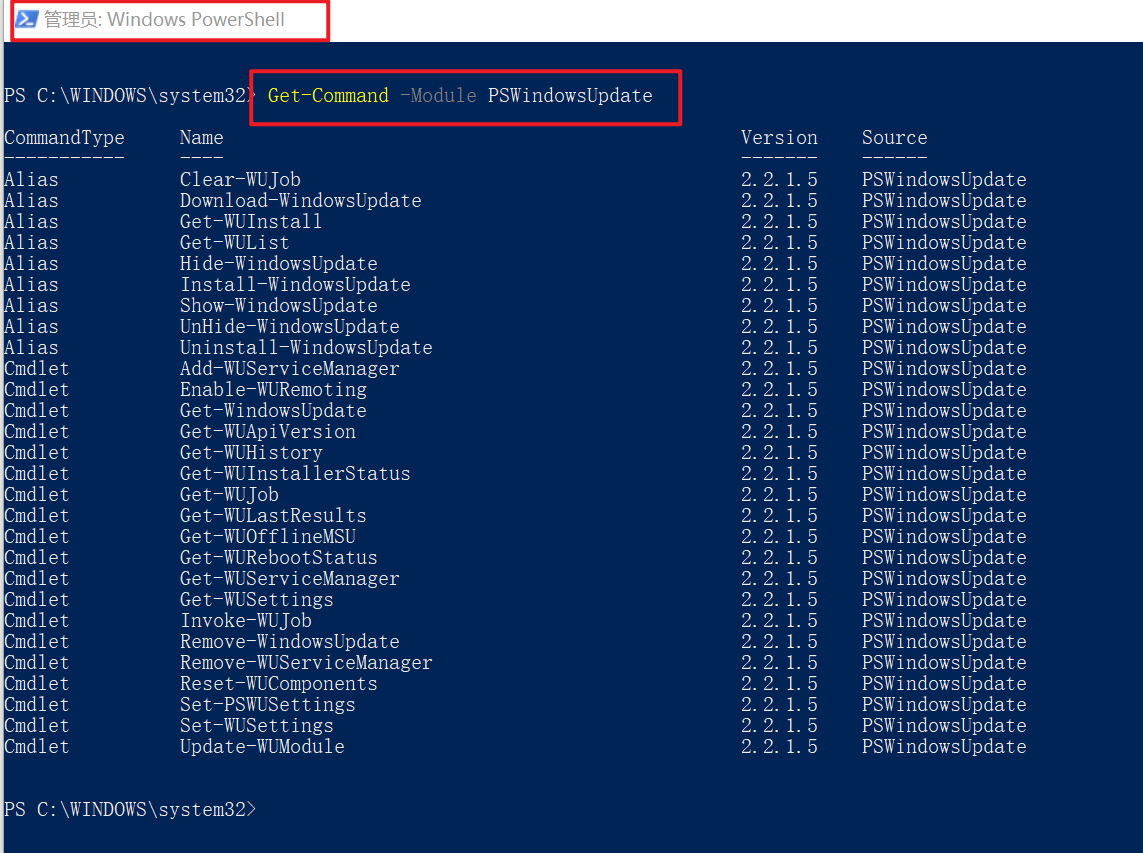
Task: Click the Get-WULastResults cmdlet
Action: (273, 516)
